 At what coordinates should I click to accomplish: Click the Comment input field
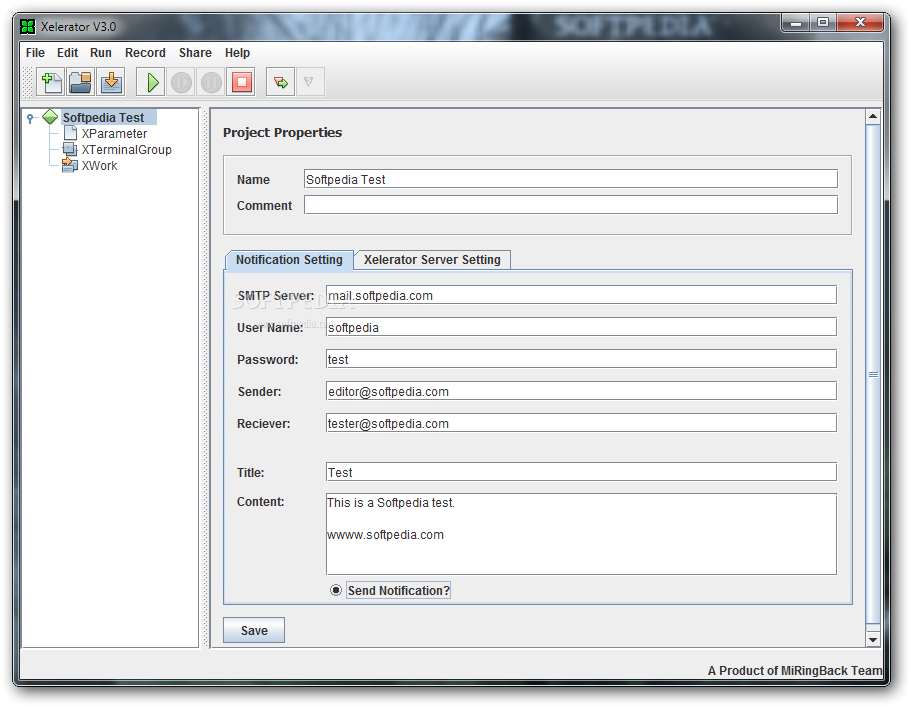pos(571,205)
